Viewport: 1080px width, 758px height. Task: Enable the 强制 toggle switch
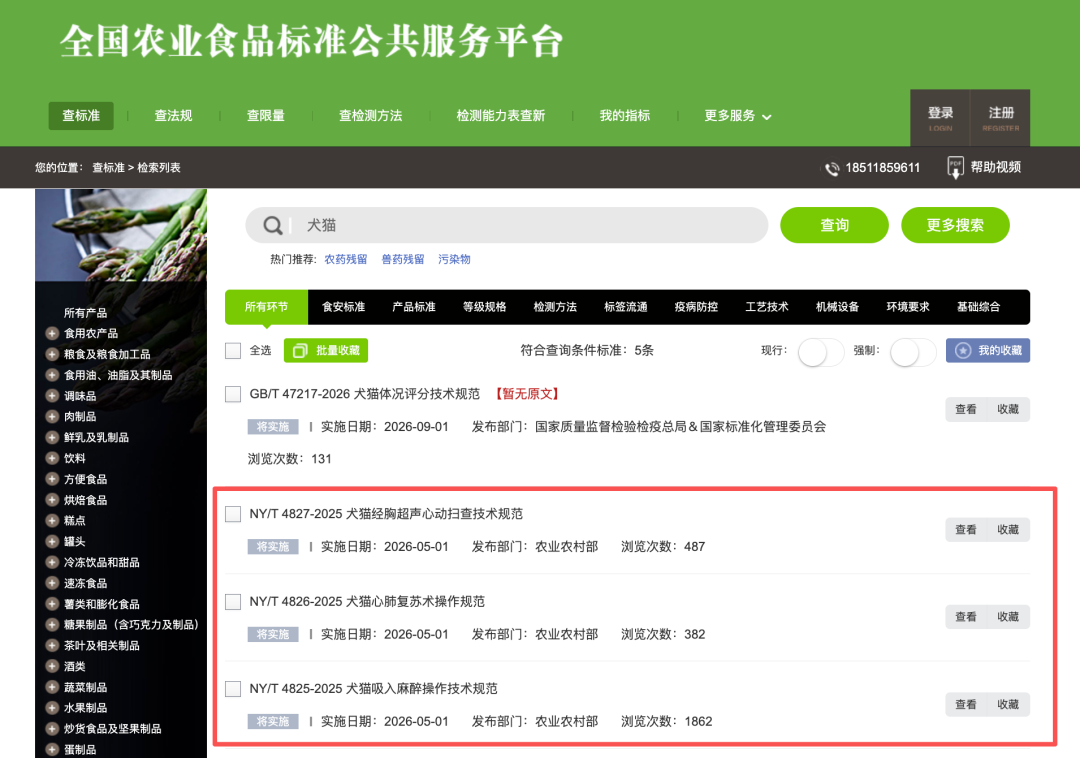tap(912, 351)
